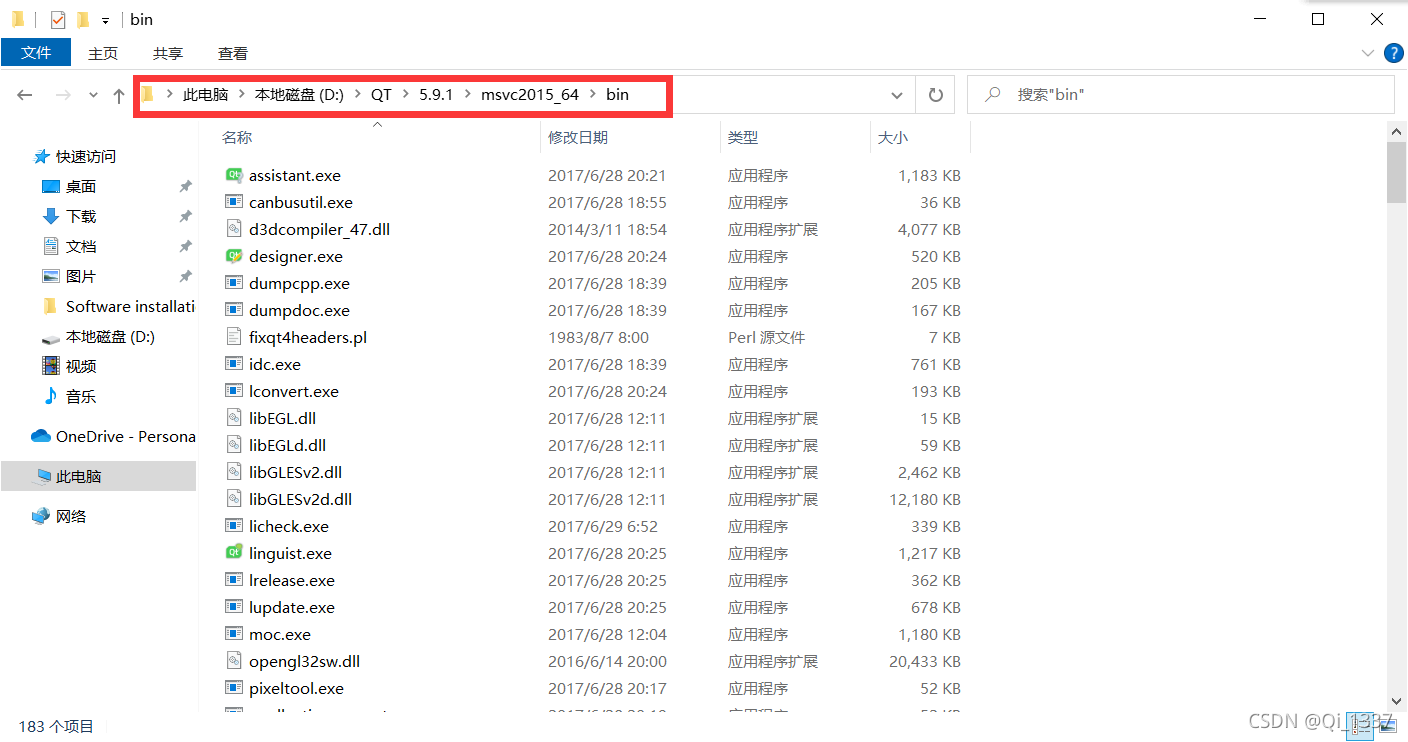Select the pixeltool.exe file name
The image size is (1408, 742).
(x=296, y=688)
